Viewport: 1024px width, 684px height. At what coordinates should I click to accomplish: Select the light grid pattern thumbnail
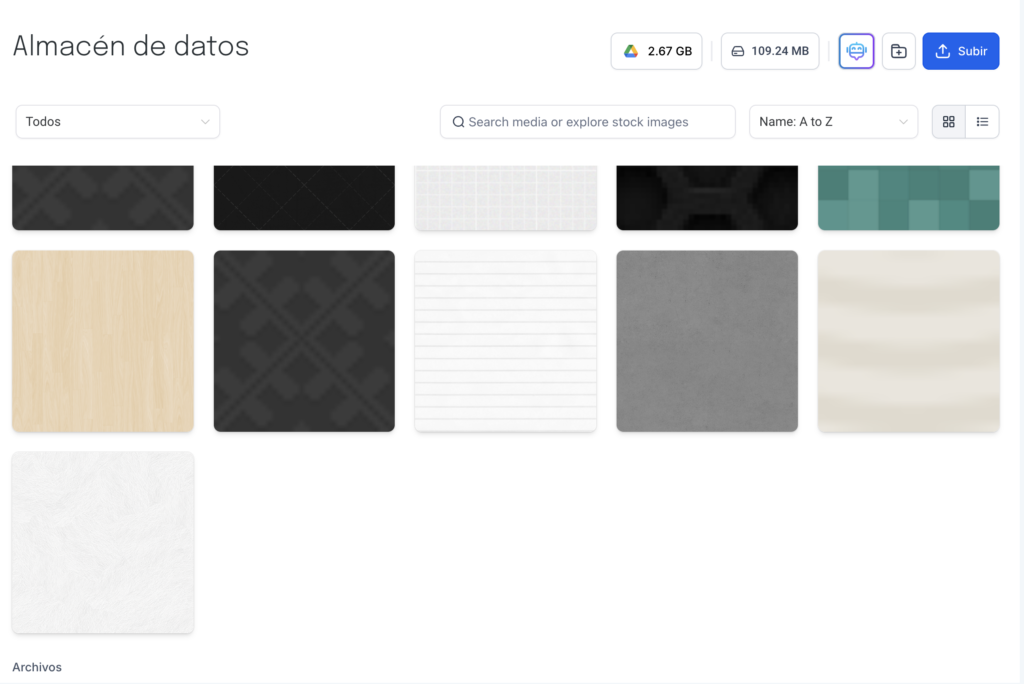[x=505, y=197]
